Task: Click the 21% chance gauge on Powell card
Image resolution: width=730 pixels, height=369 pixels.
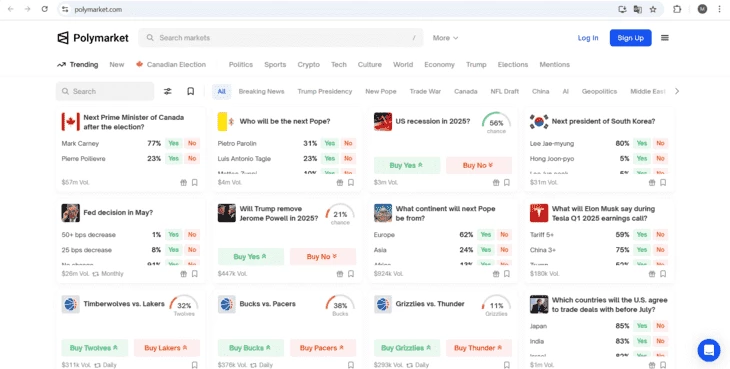Action: point(340,214)
